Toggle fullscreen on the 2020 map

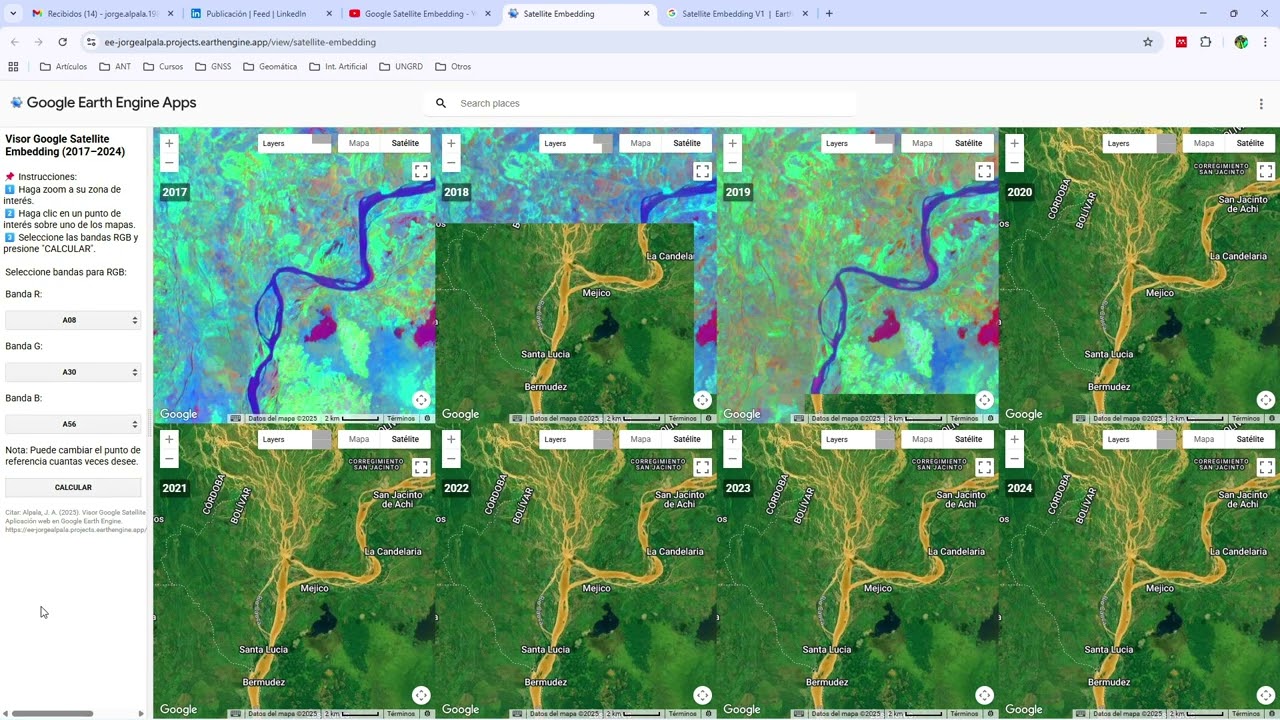(x=1266, y=172)
